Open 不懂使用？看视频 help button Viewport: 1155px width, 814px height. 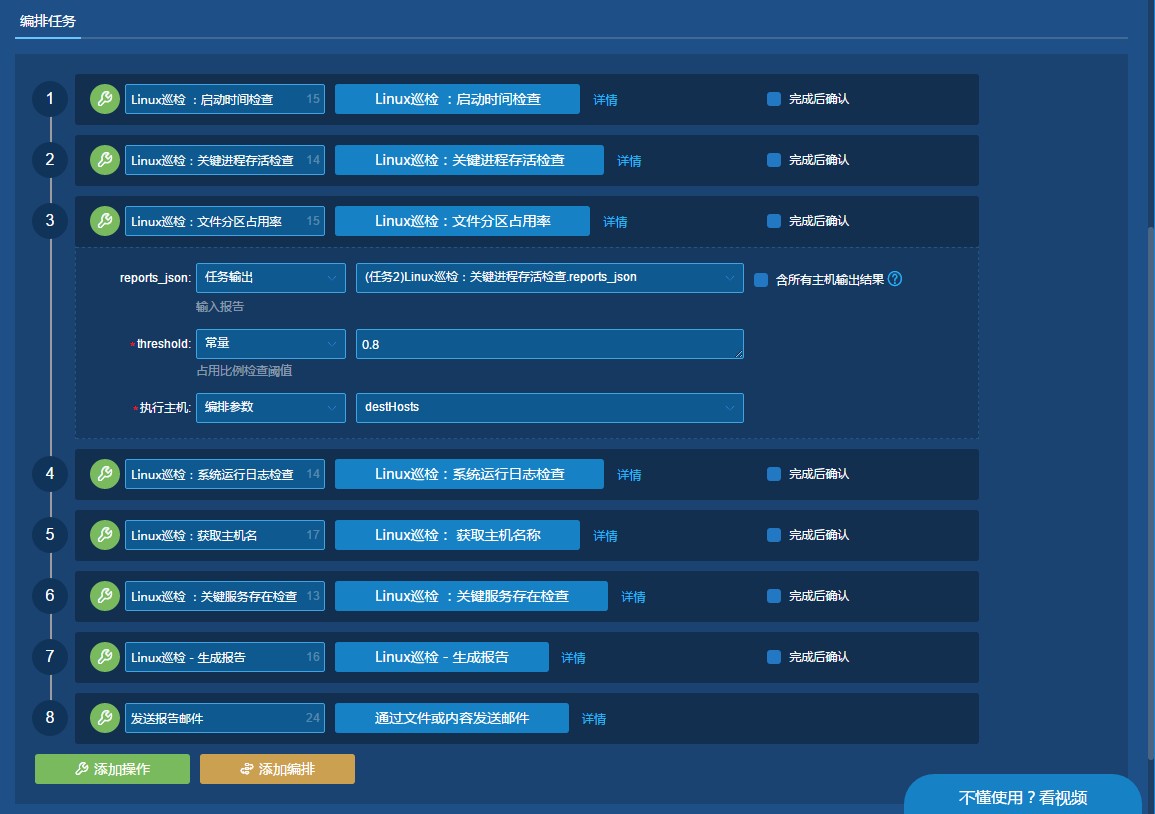[x=1023, y=796]
